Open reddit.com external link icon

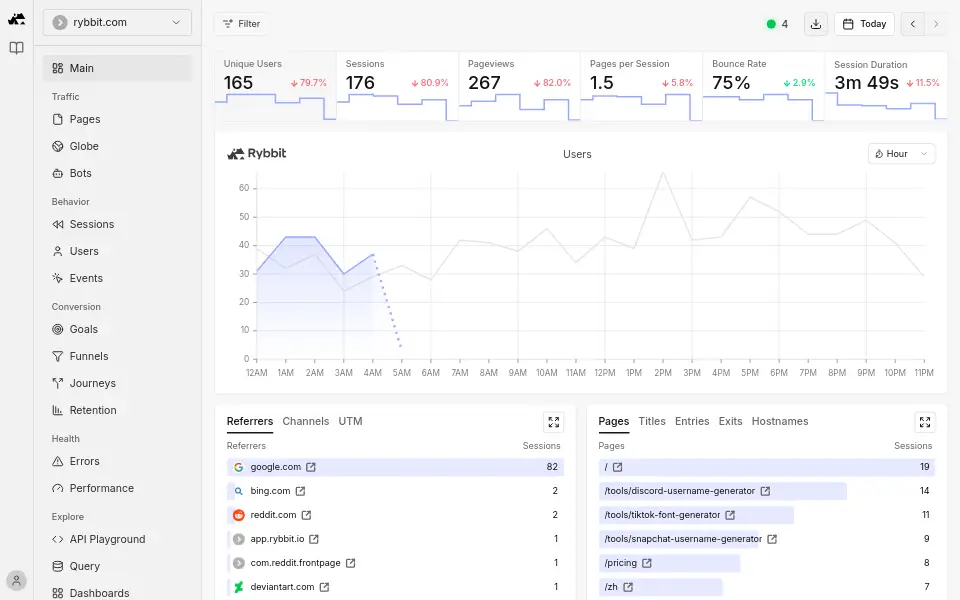pyautogui.click(x=306, y=515)
